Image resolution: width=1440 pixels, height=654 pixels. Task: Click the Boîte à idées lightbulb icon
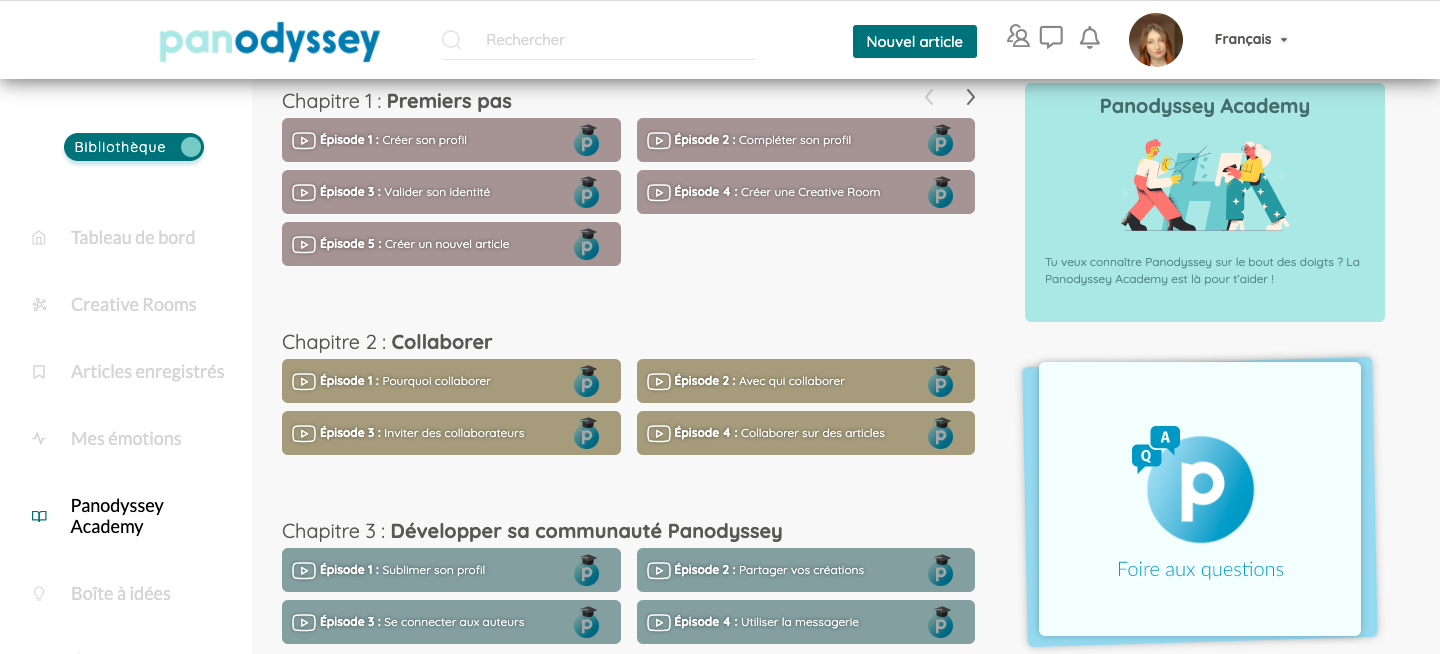[39, 594]
